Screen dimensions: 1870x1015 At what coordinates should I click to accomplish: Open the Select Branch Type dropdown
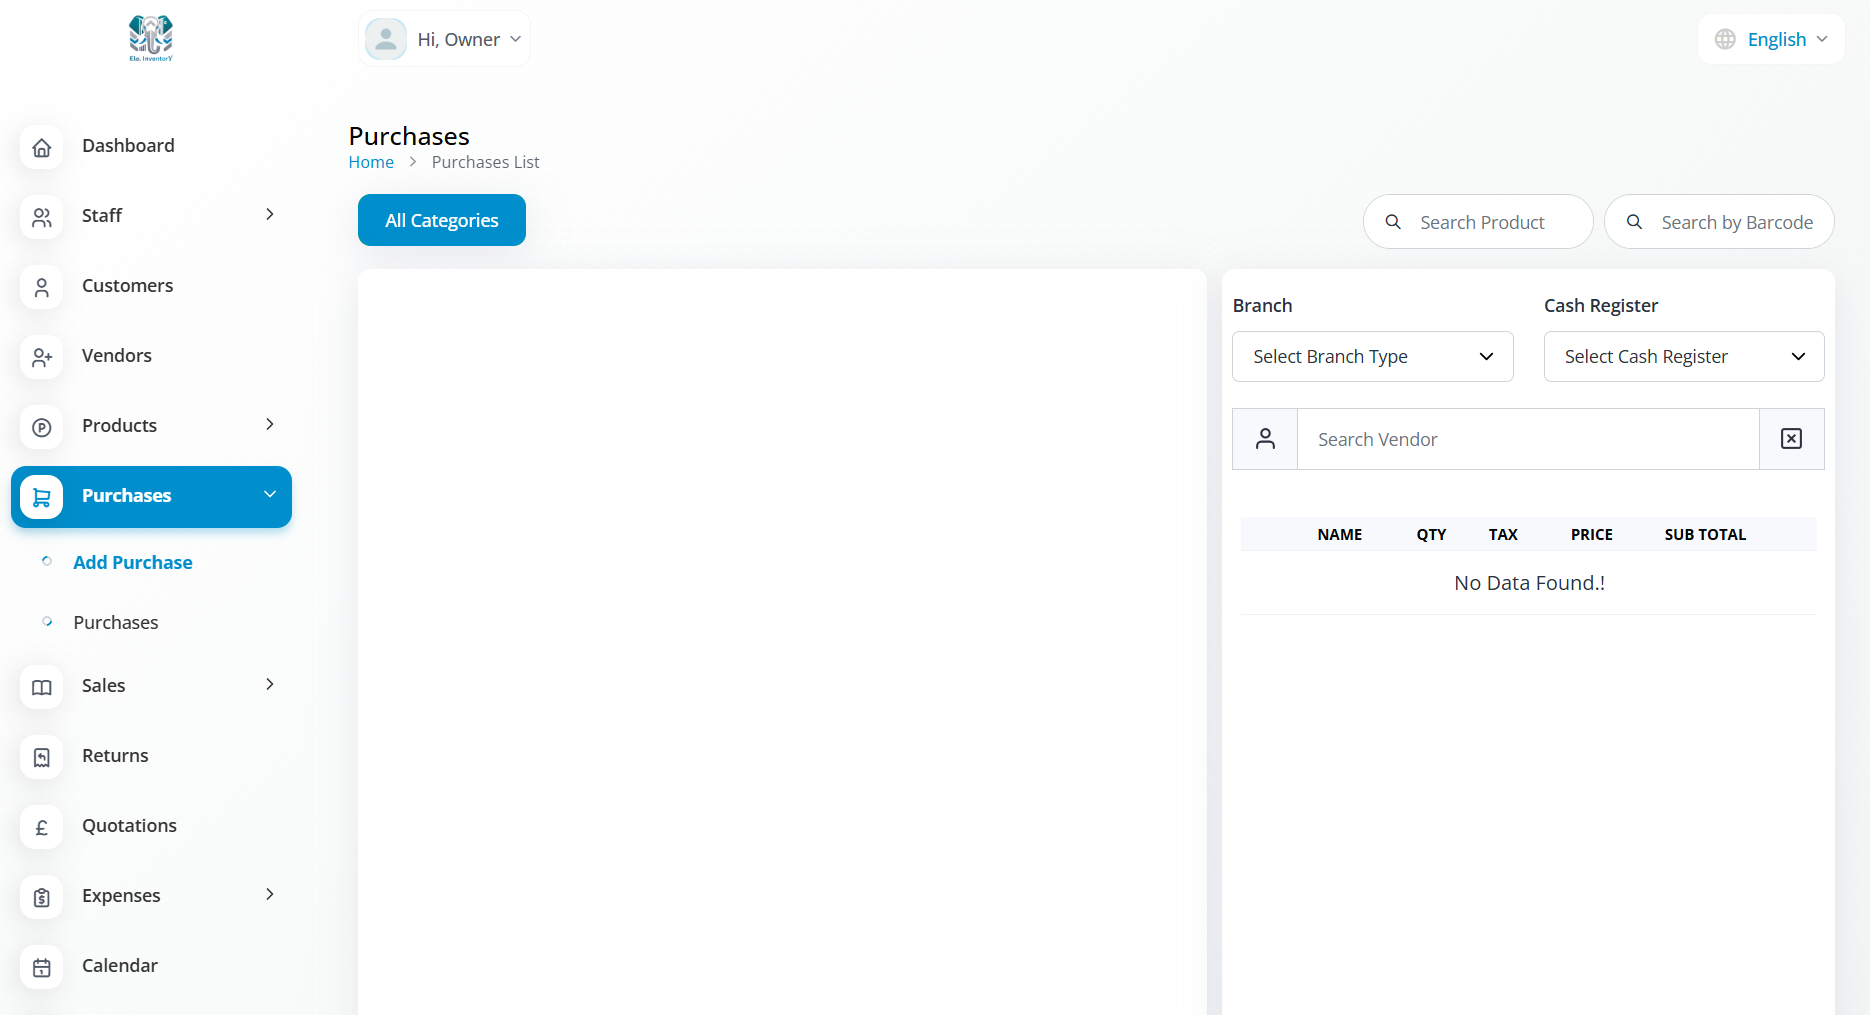(1372, 357)
